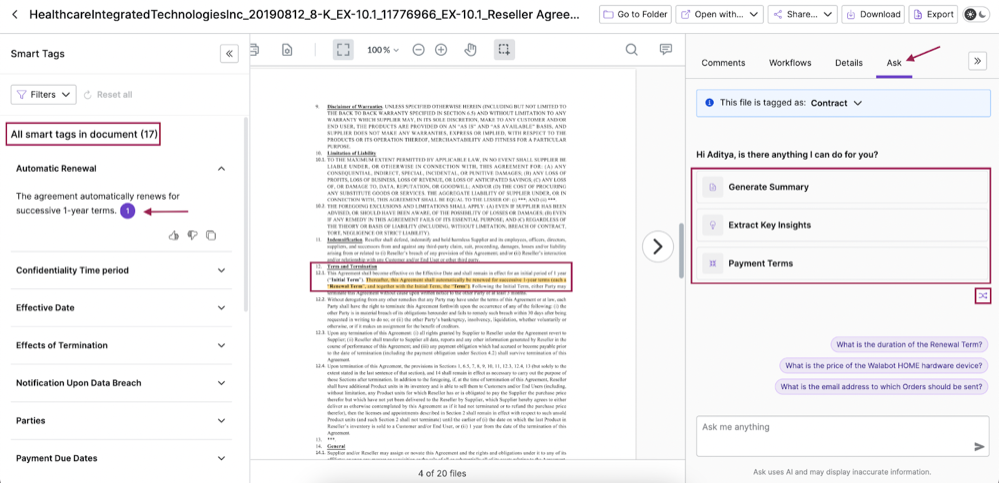The width and height of the screenshot is (999, 483).
Task: Click the send arrow in Ask box
Action: pyautogui.click(x=979, y=447)
